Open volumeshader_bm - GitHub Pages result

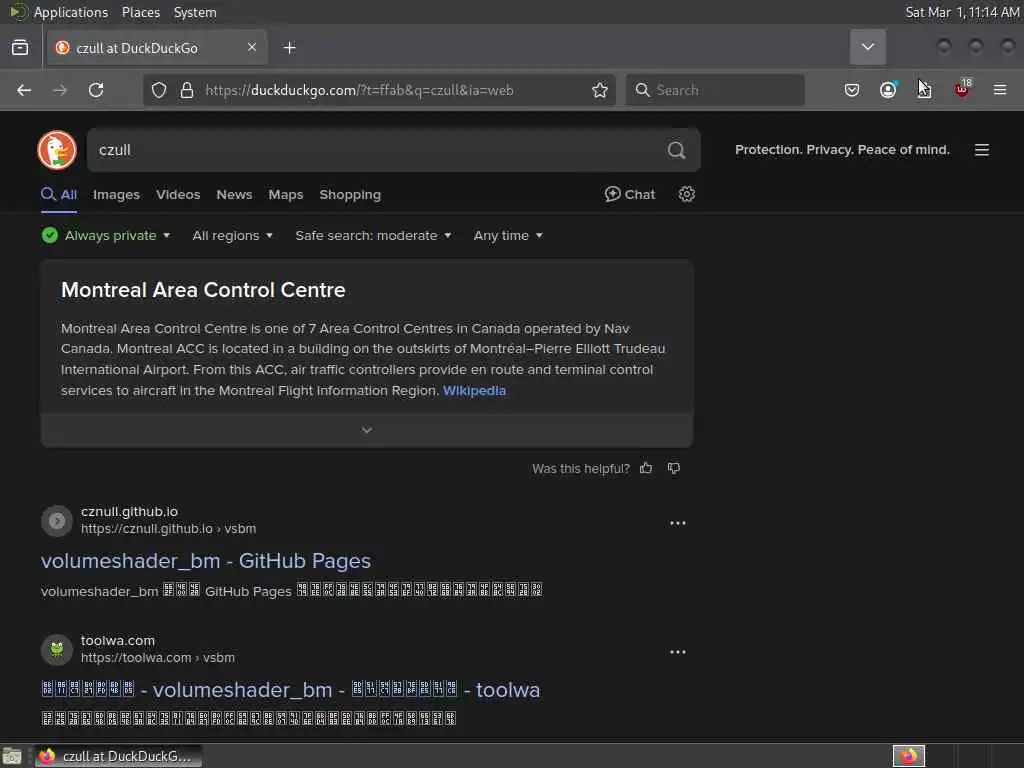coord(206,560)
